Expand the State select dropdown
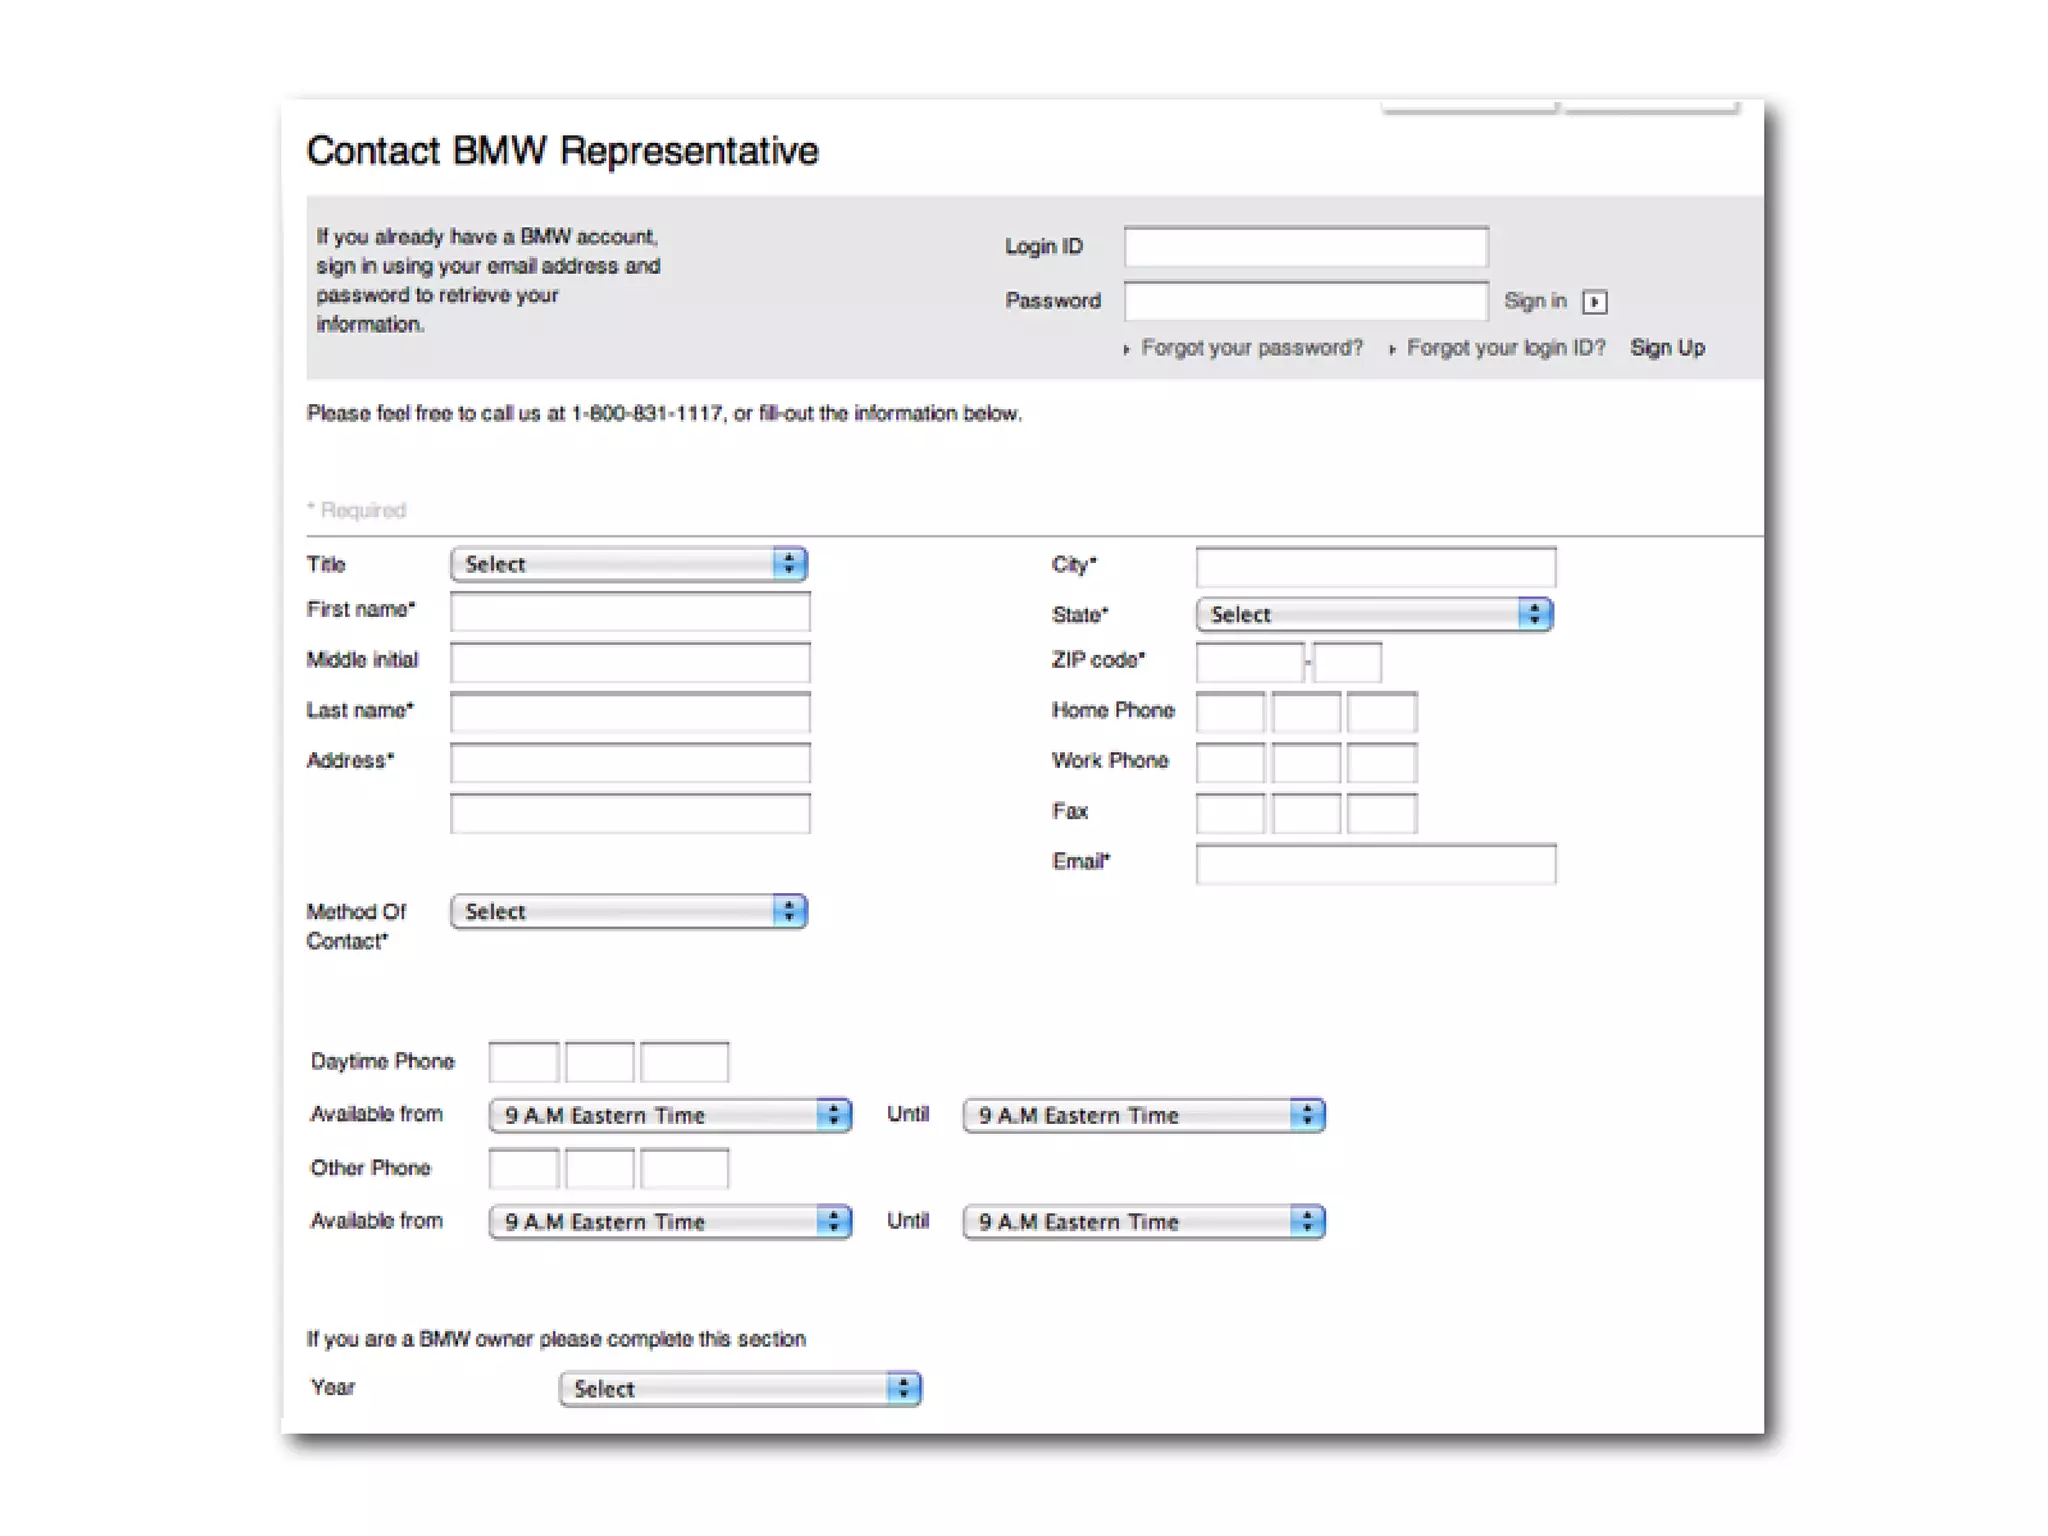 [x=1373, y=614]
